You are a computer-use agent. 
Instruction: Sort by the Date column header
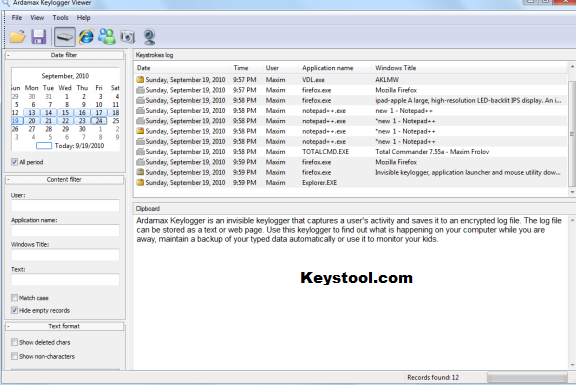[x=183, y=68]
